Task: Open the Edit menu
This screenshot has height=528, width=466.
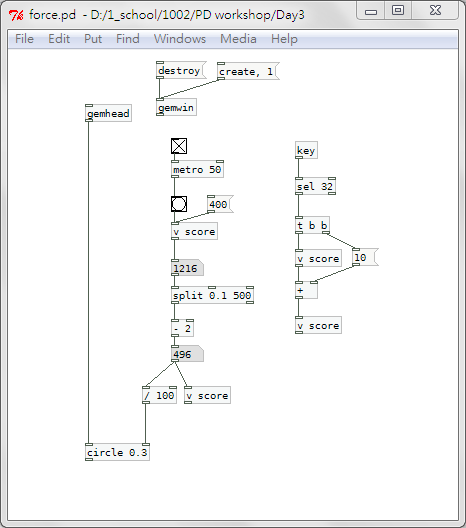Action: [59, 39]
